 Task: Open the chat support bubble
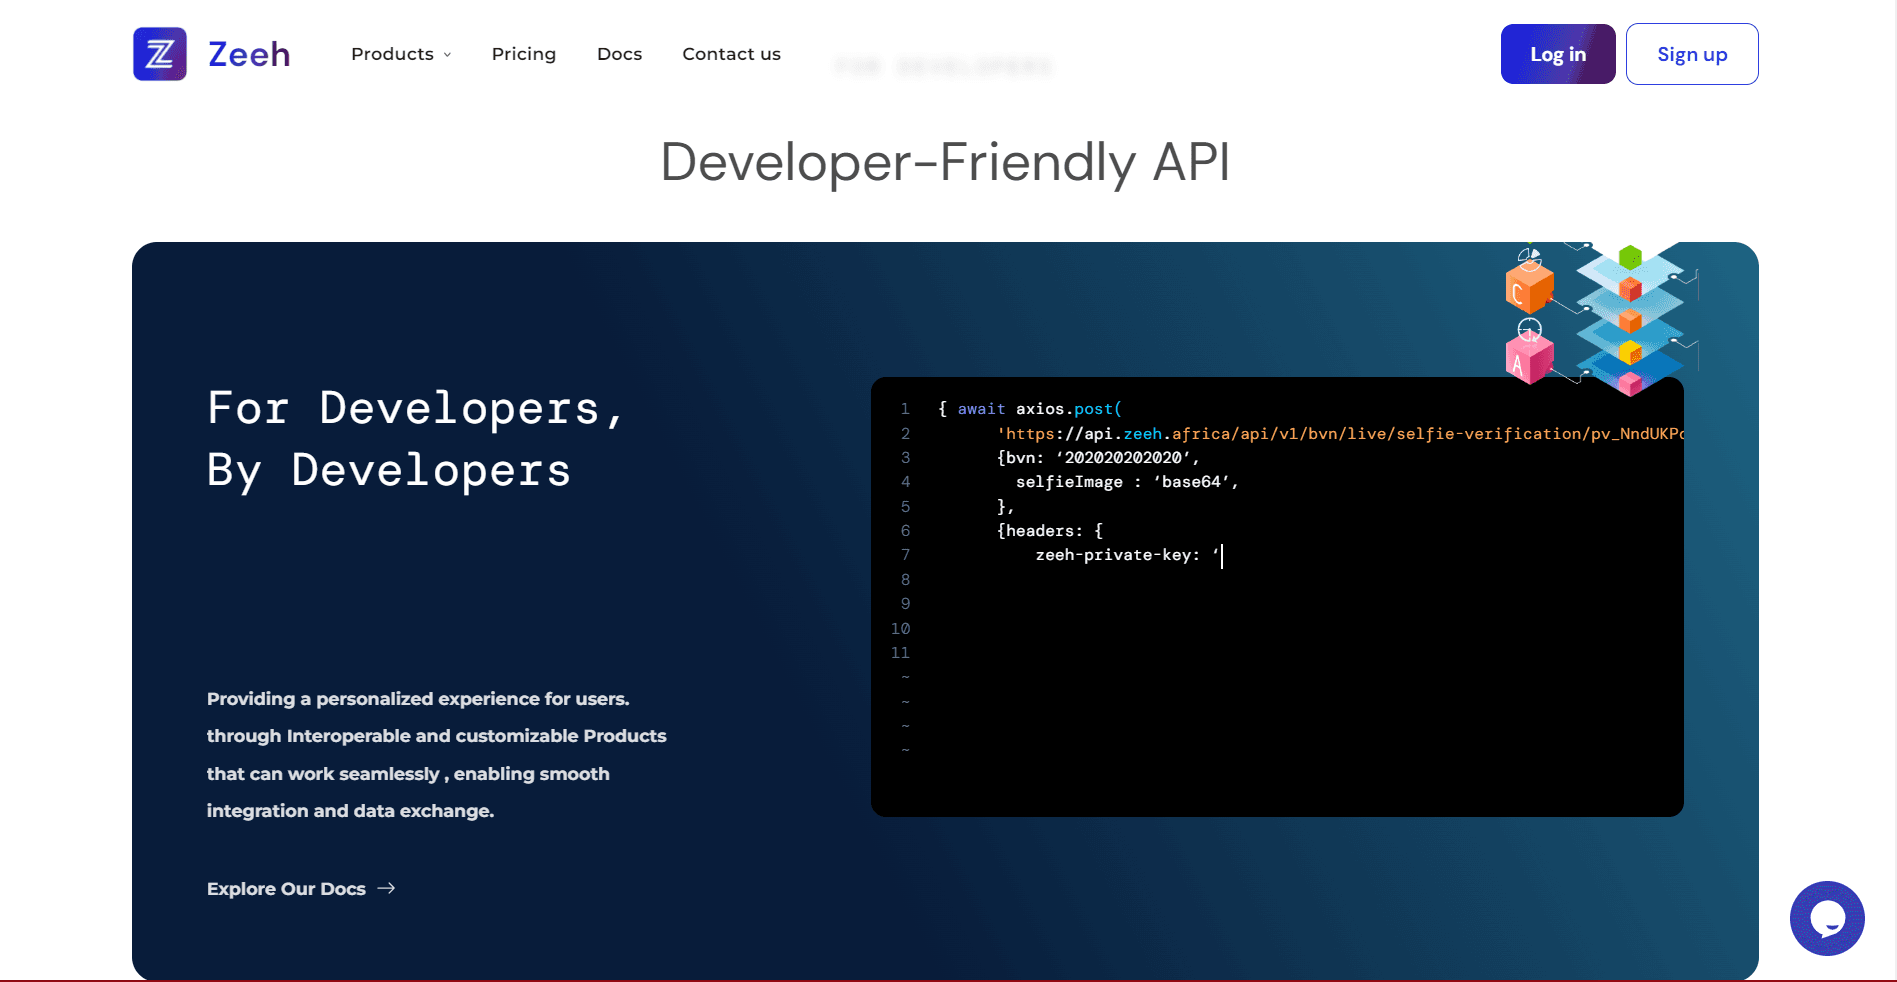click(1827, 918)
